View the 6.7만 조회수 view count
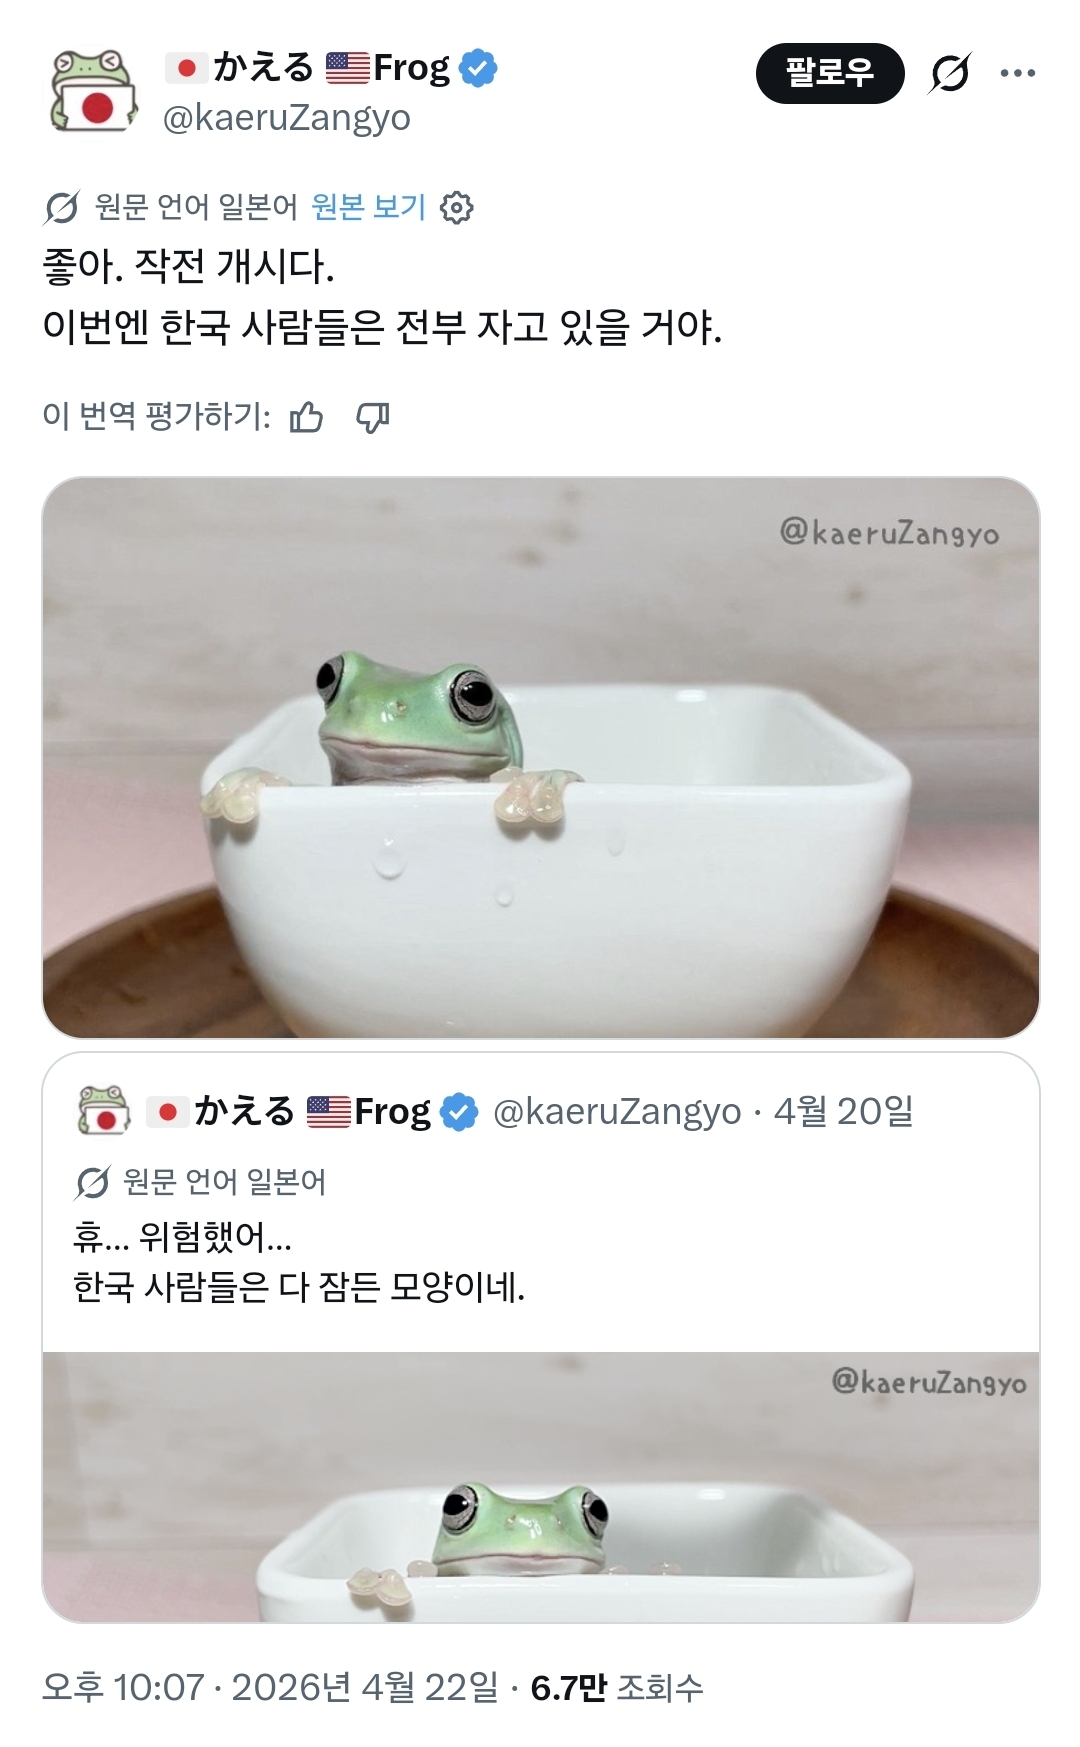1080x1747 pixels. click(x=616, y=1688)
